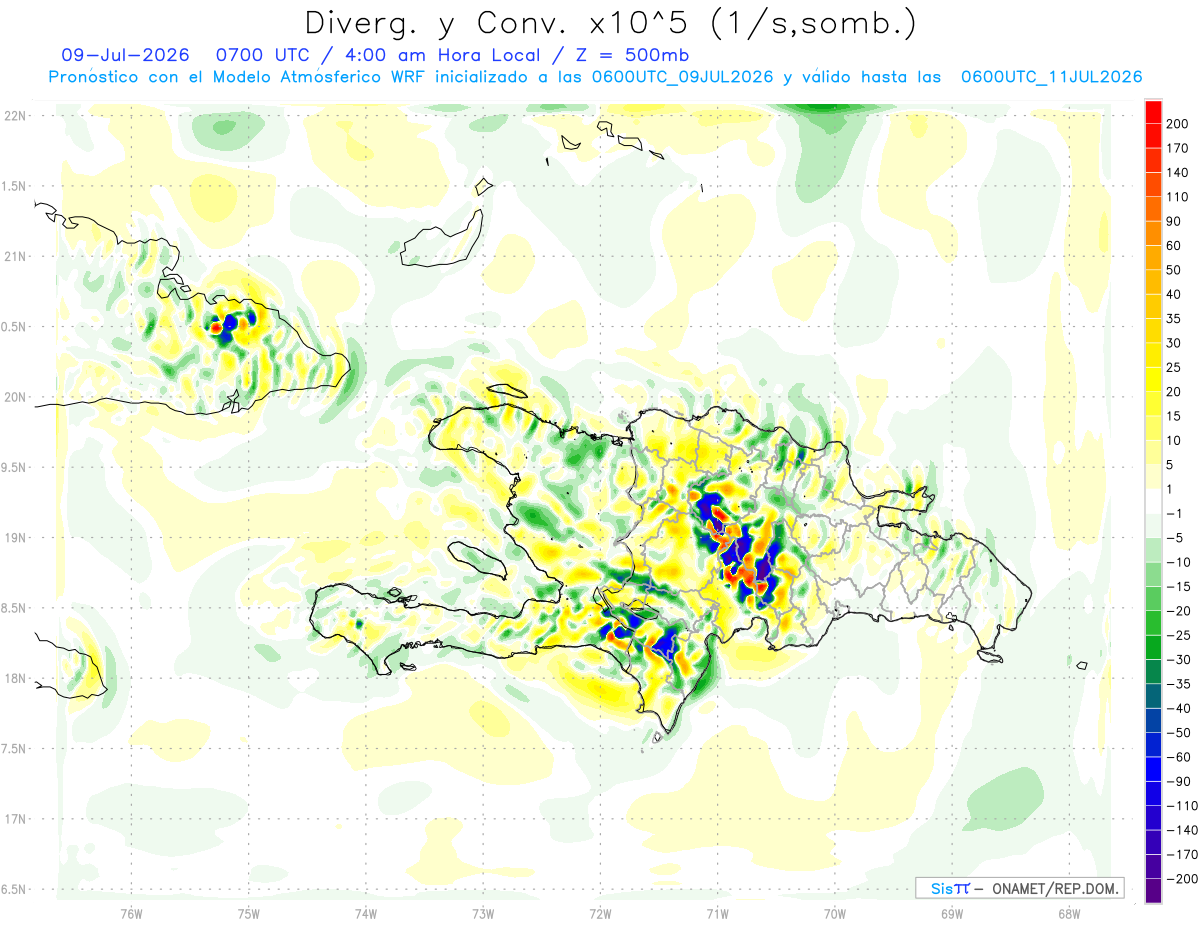Click the '8.5N' latitude label
This screenshot has width=1200, height=927.
tap(14, 608)
